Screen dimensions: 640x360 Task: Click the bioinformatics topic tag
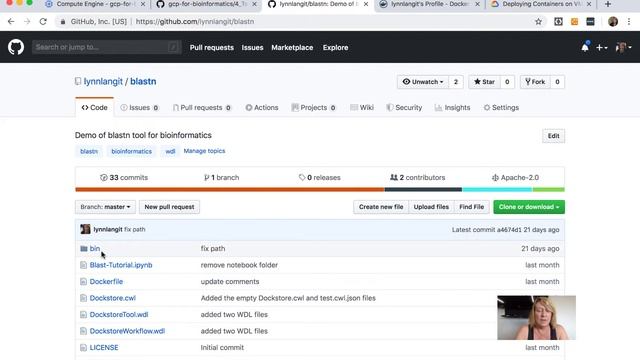(131, 151)
